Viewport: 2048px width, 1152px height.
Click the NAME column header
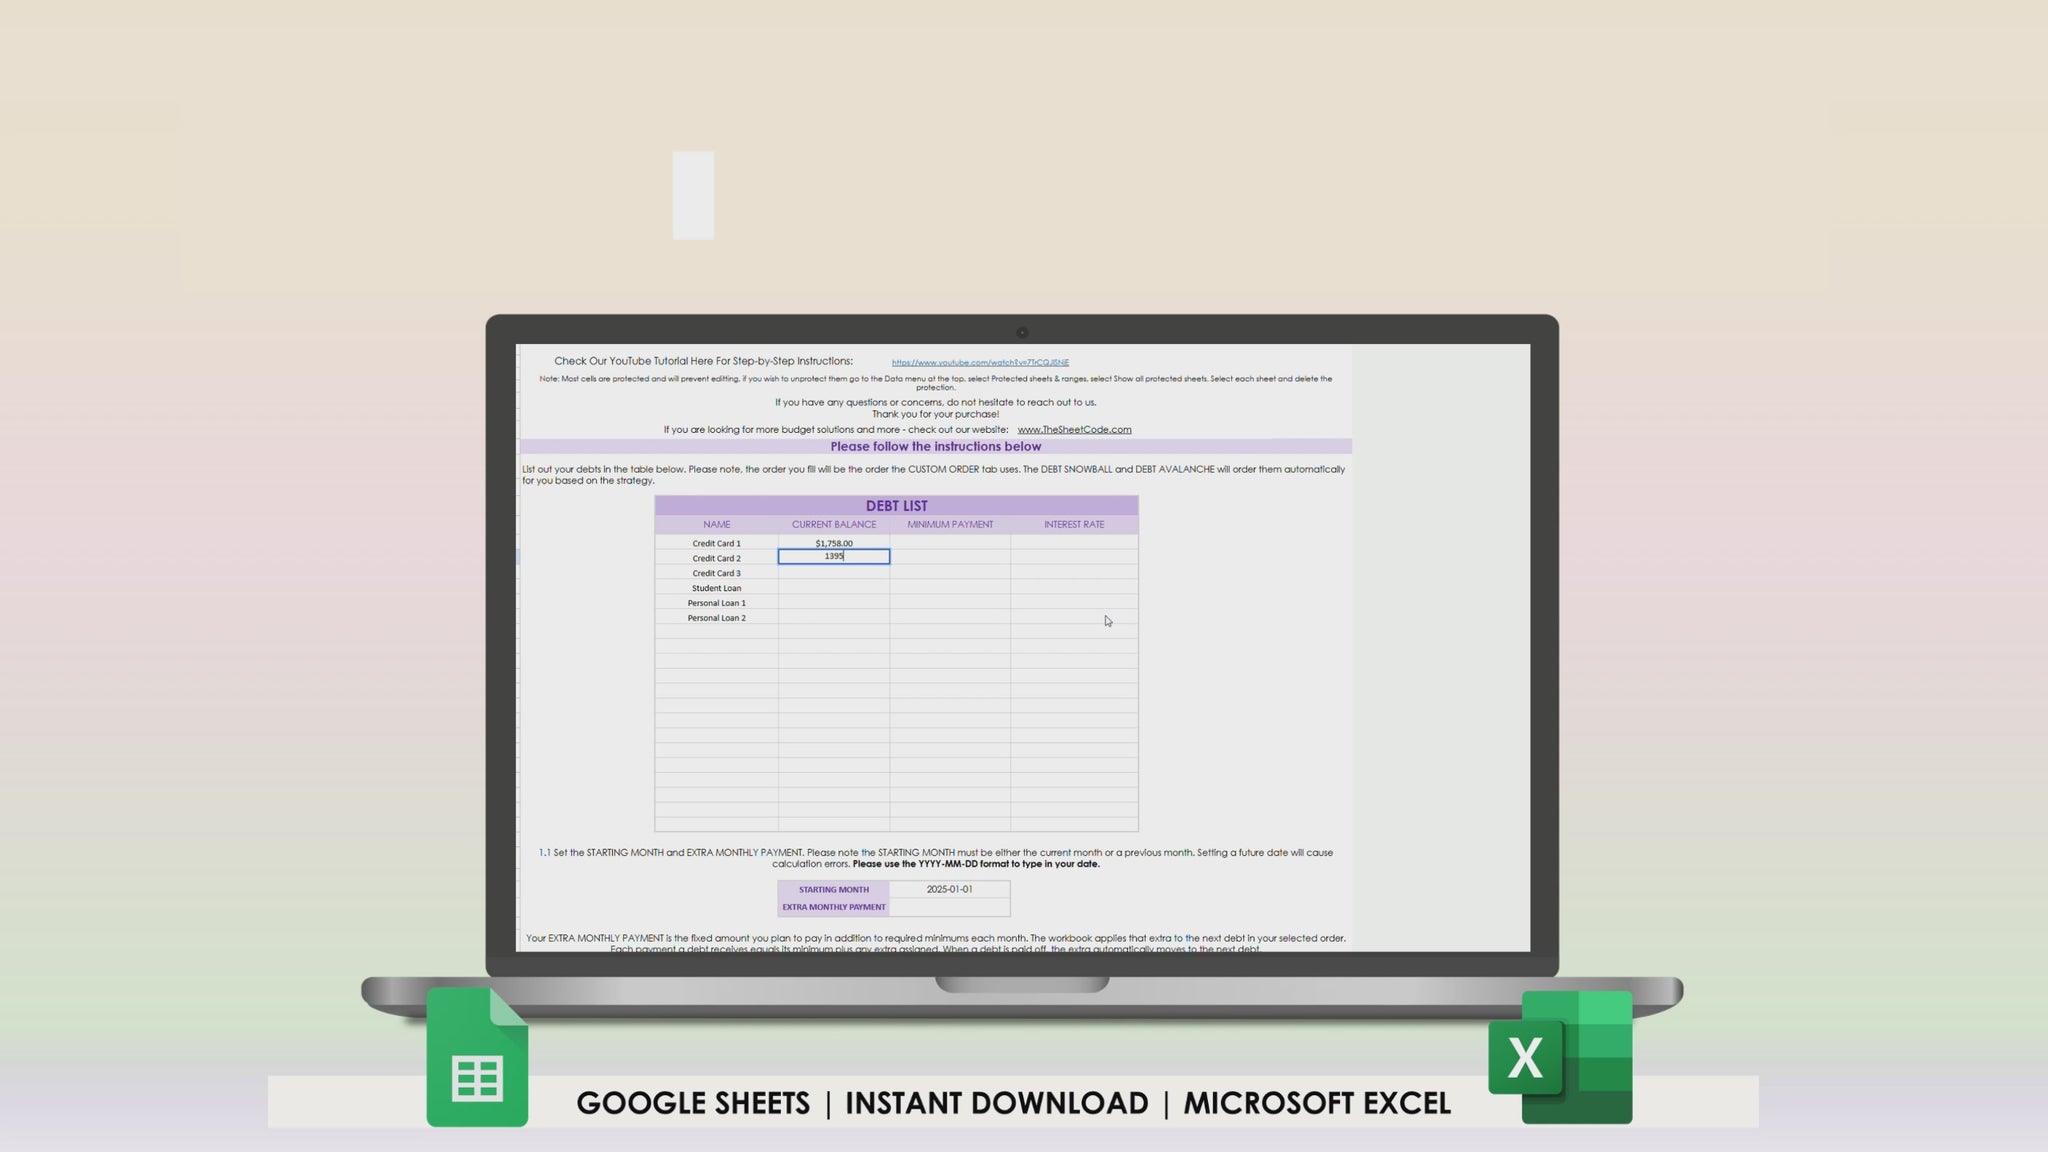coord(716,524)
